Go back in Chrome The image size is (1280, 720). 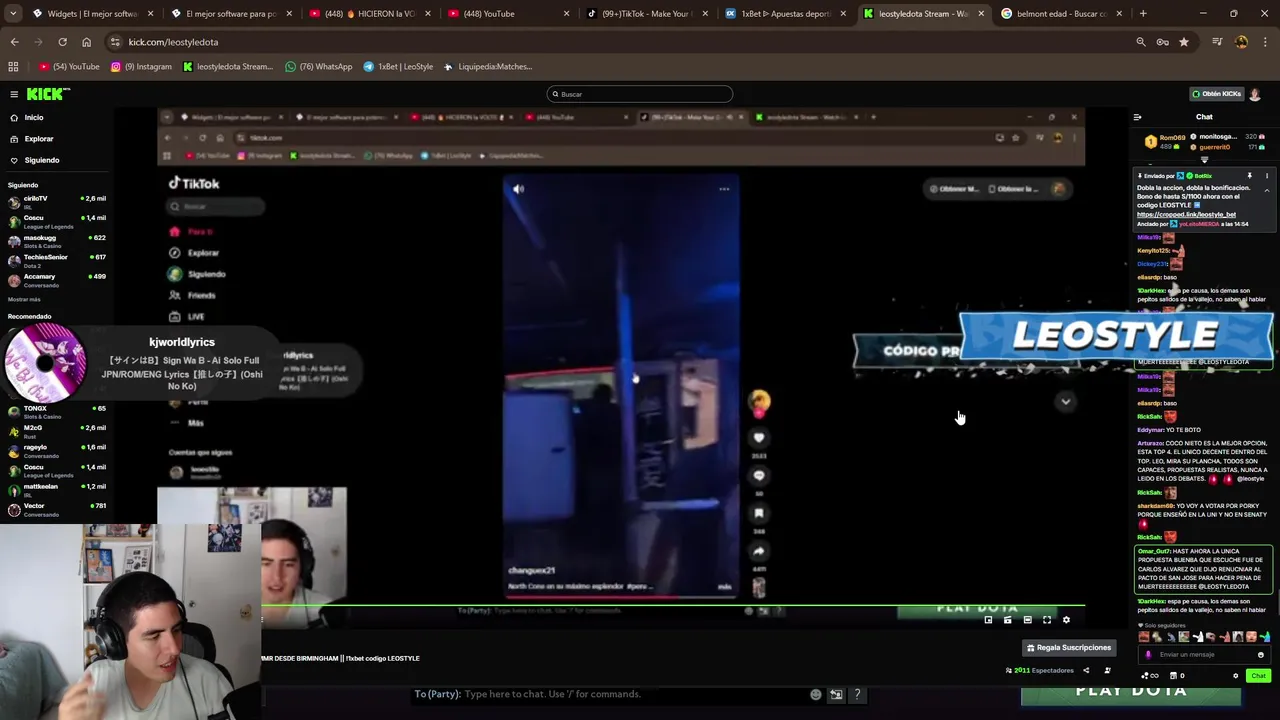pos(14,42)
